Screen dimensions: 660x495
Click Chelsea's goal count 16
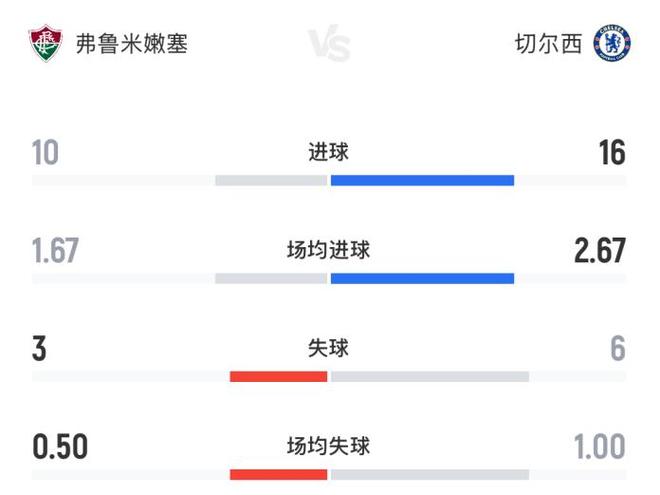612,152
